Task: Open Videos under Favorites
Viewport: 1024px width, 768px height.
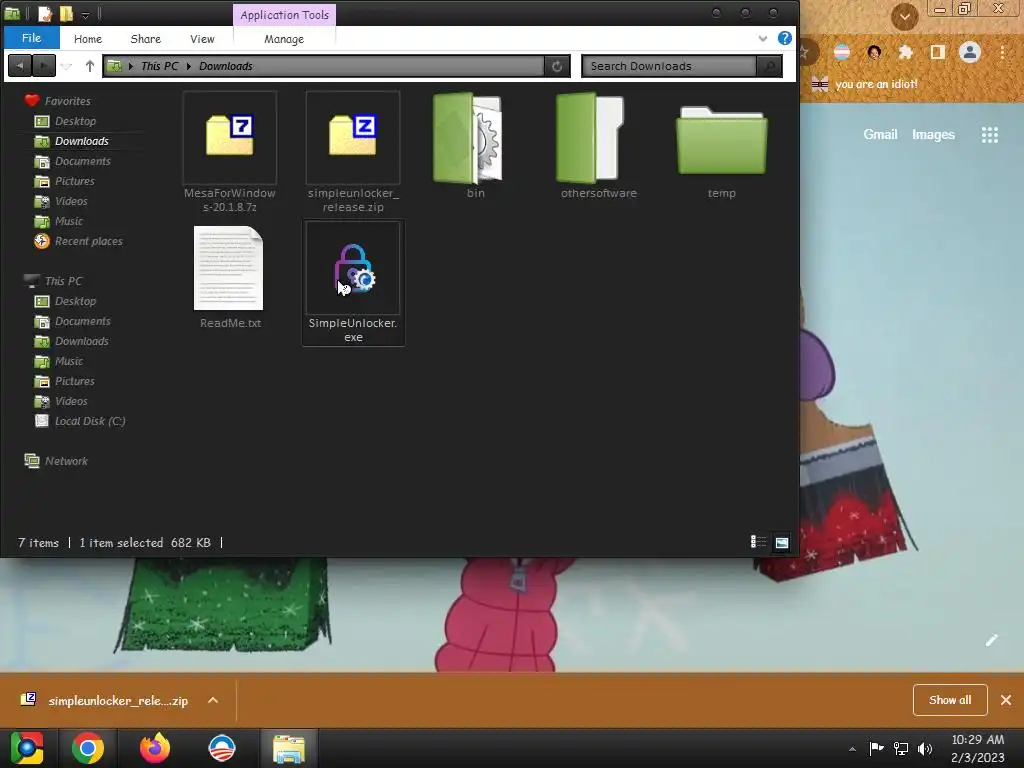Action: 71,201
